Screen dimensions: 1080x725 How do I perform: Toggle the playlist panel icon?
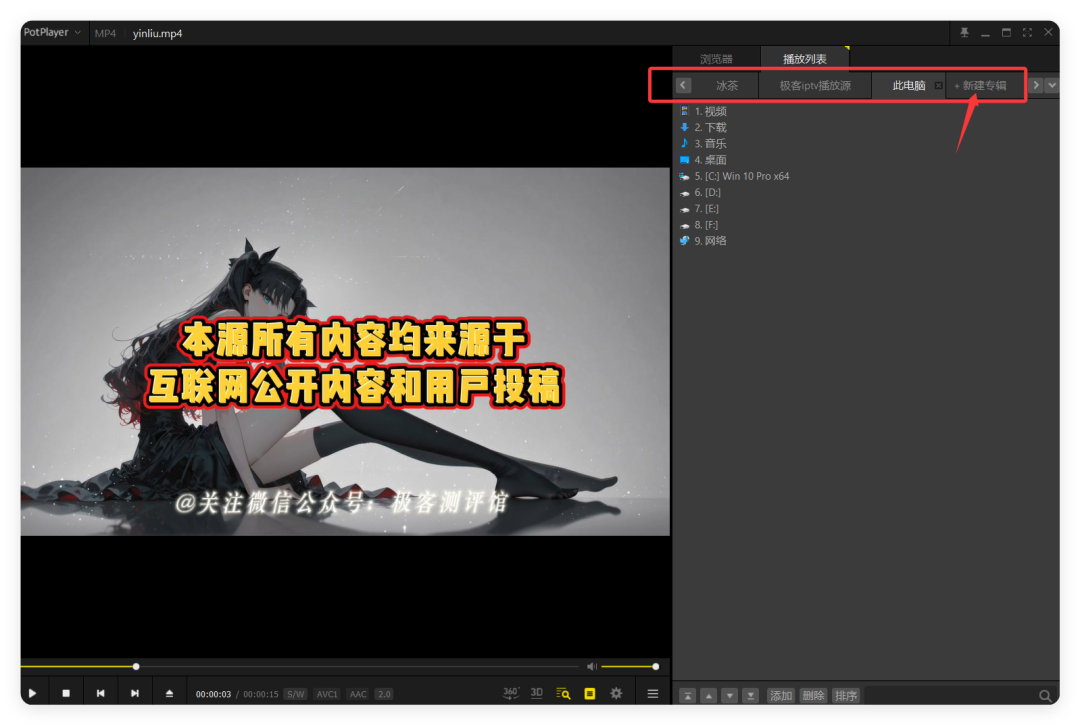click(x=590, y=693)
